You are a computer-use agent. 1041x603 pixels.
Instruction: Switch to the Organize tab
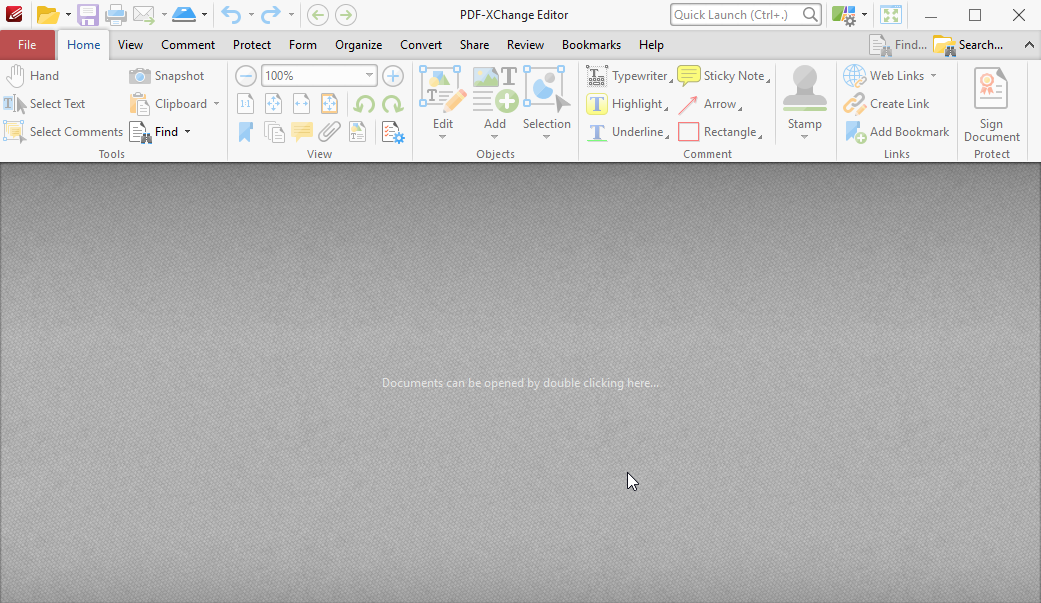359,44
